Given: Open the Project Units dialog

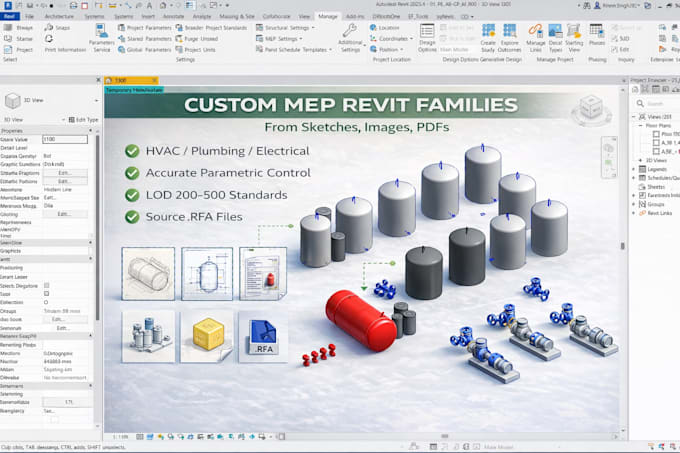Looking at the screenshot, I should 196,50.
